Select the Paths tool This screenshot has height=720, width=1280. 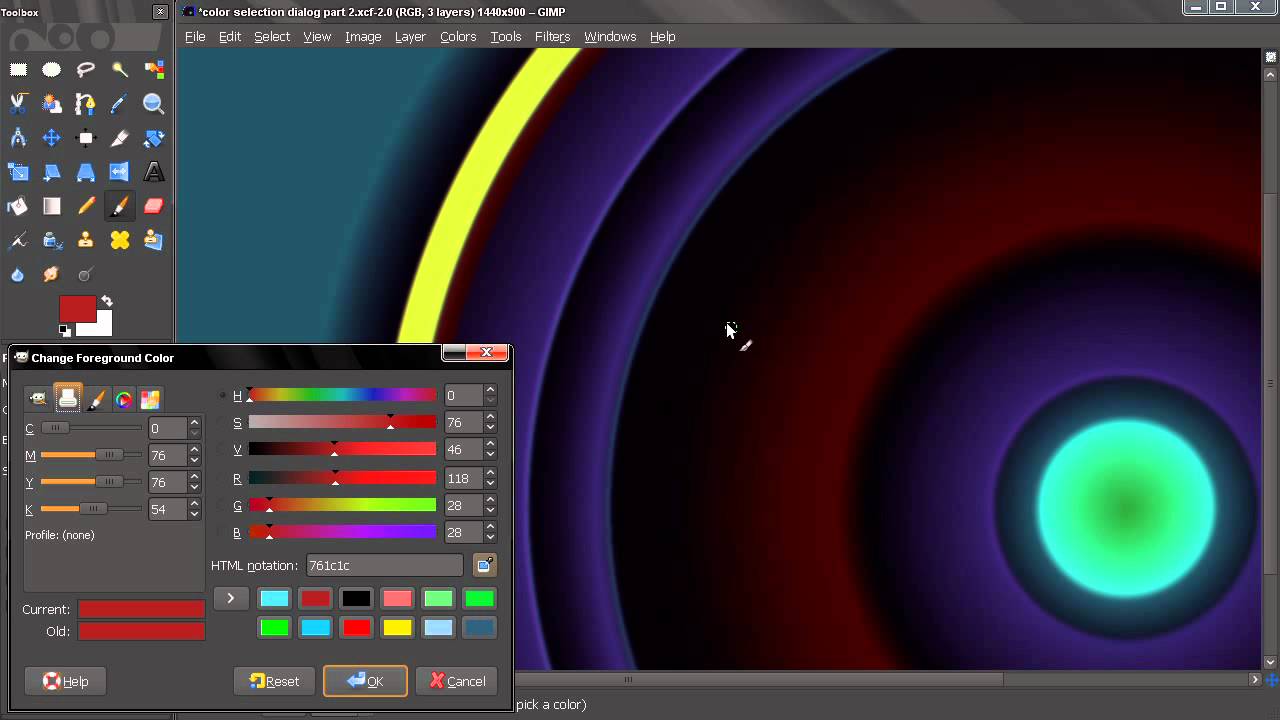[86, 103]
